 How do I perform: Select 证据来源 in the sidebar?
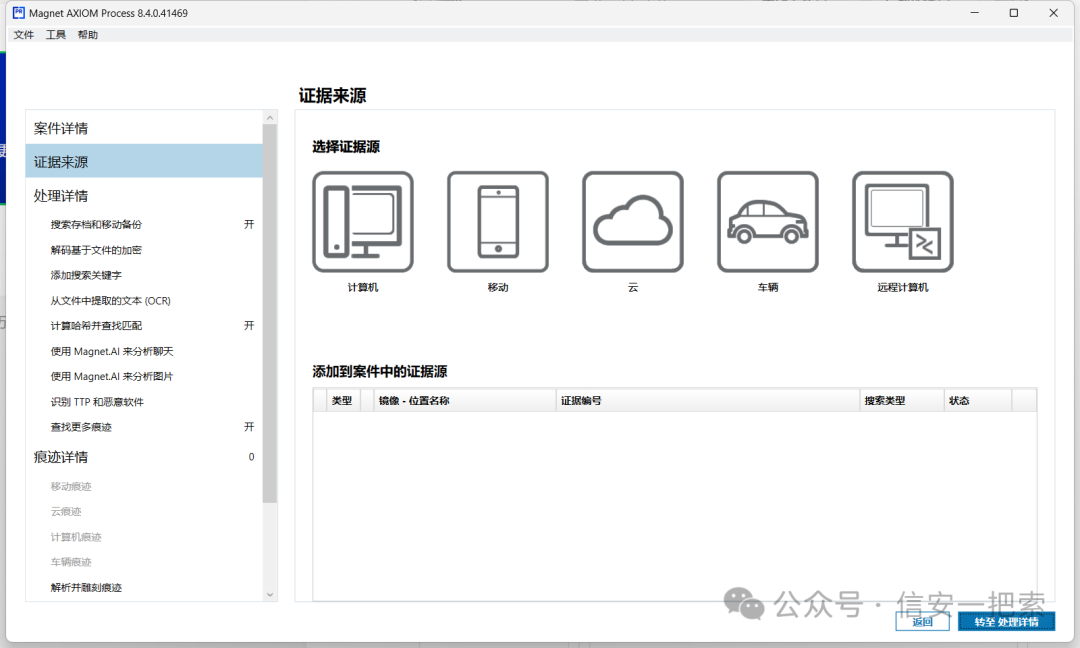pos(144,162)
